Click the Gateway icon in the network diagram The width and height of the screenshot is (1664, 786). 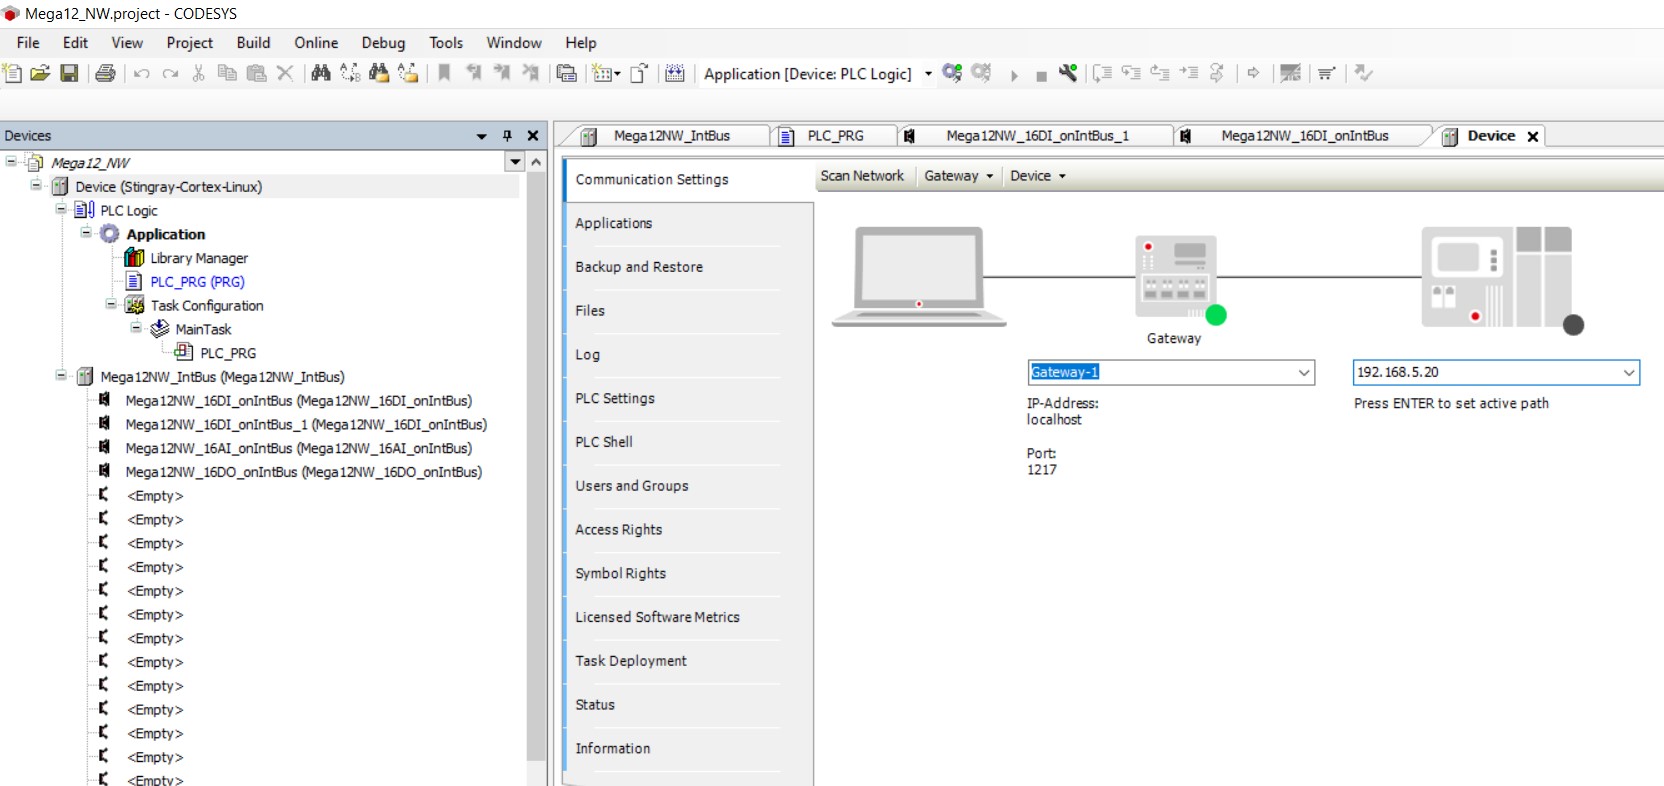pos(1176,277)
